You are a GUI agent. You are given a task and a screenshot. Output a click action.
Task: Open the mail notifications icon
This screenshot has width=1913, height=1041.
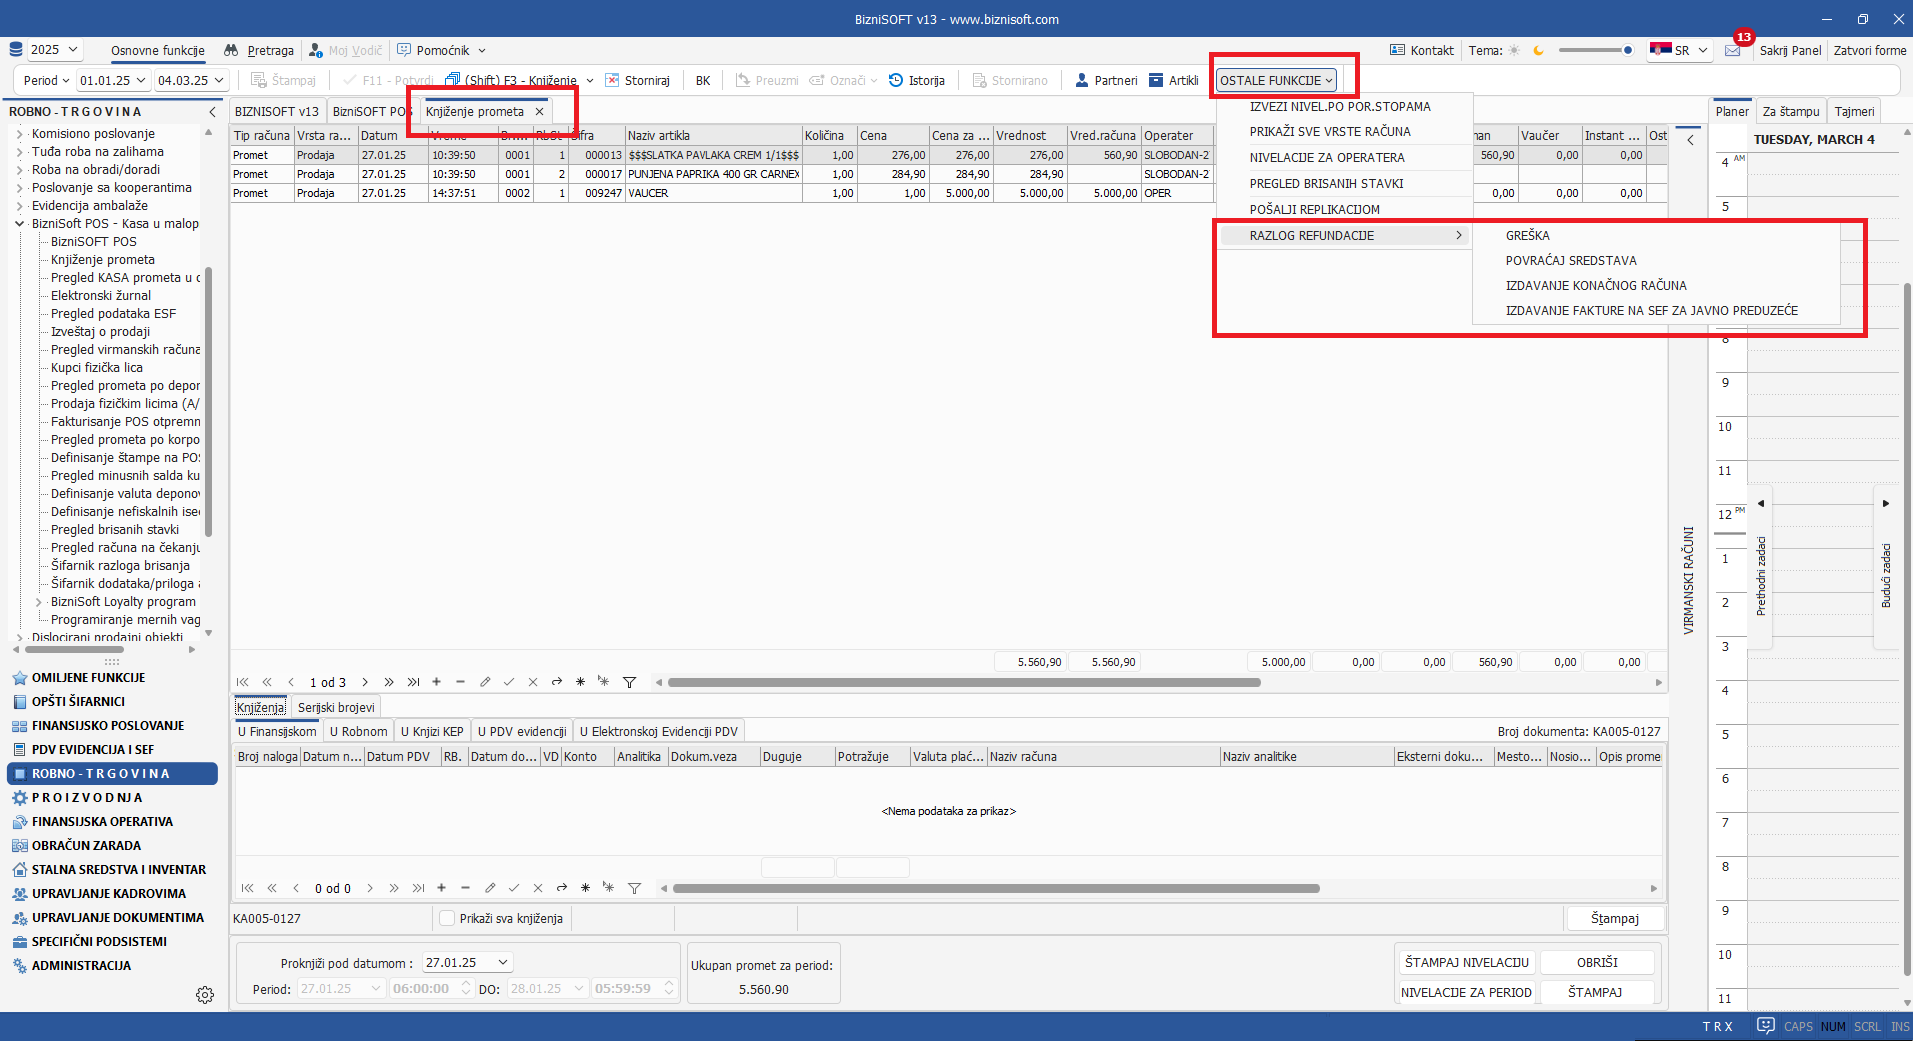point(1733,51)
